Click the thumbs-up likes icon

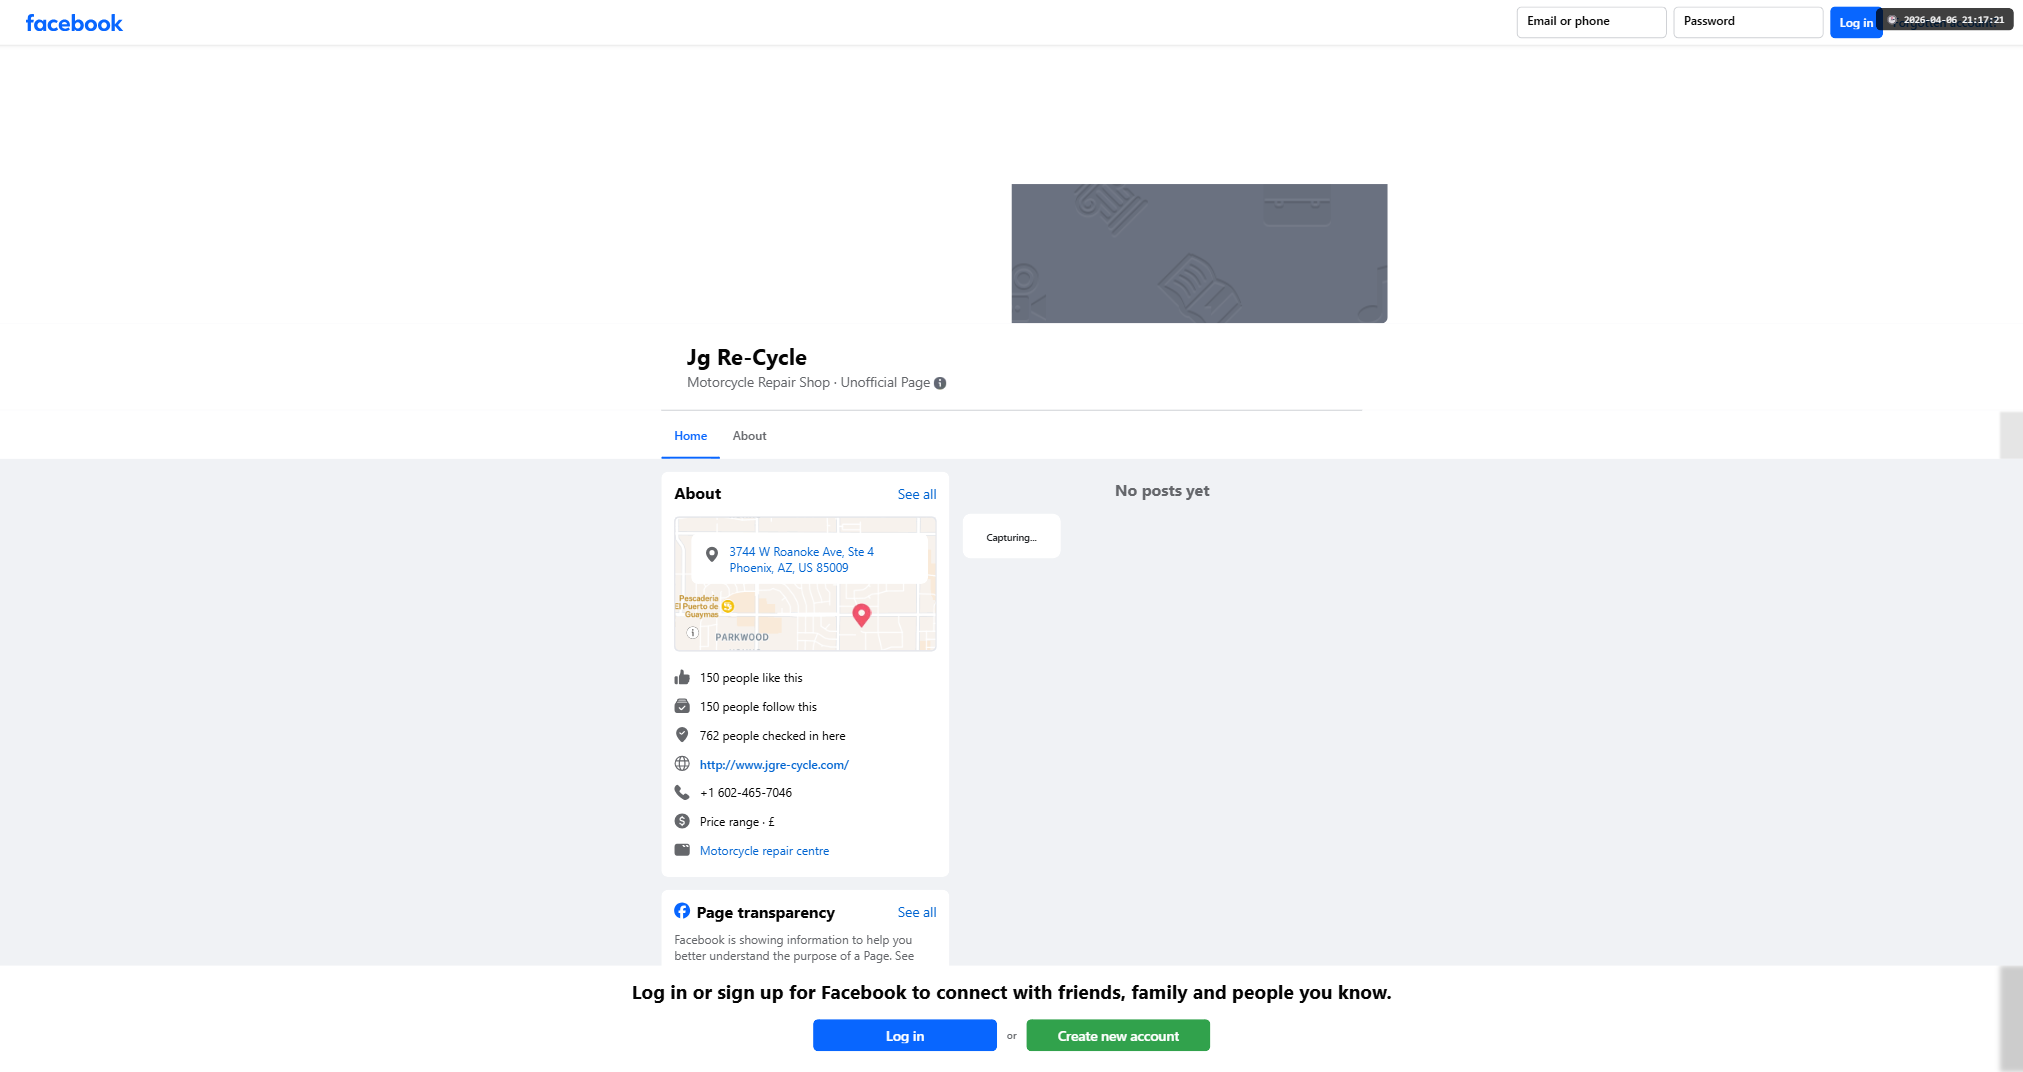click(x=682, y=677)
